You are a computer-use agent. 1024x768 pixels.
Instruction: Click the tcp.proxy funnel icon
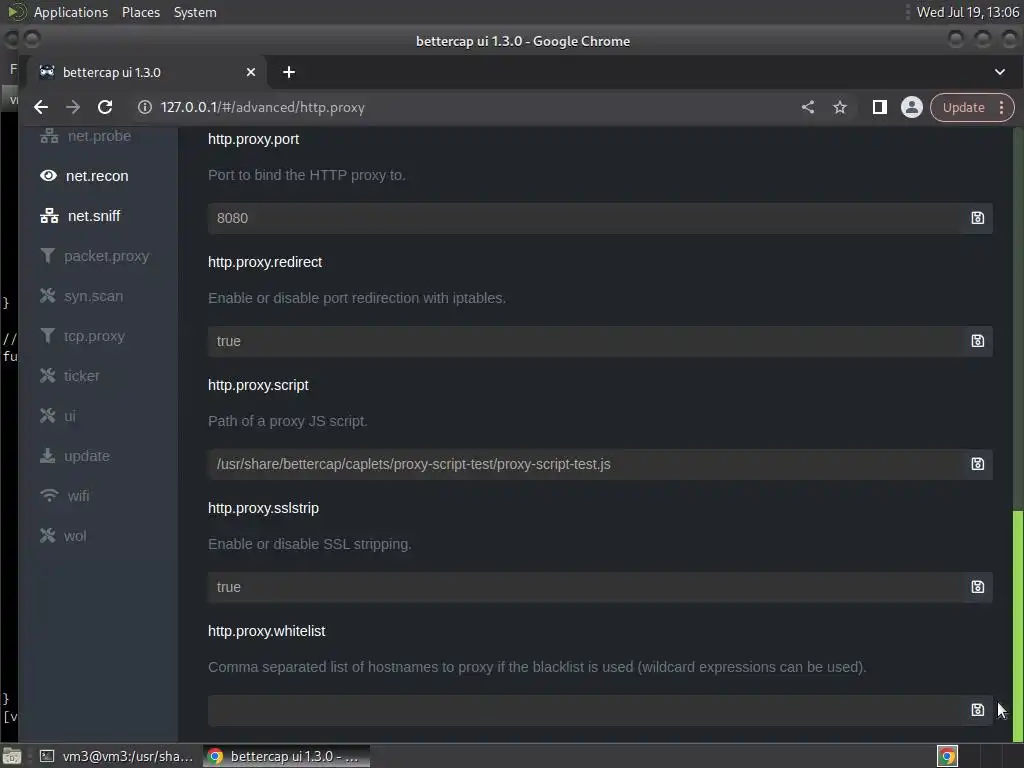pos(47,335)
